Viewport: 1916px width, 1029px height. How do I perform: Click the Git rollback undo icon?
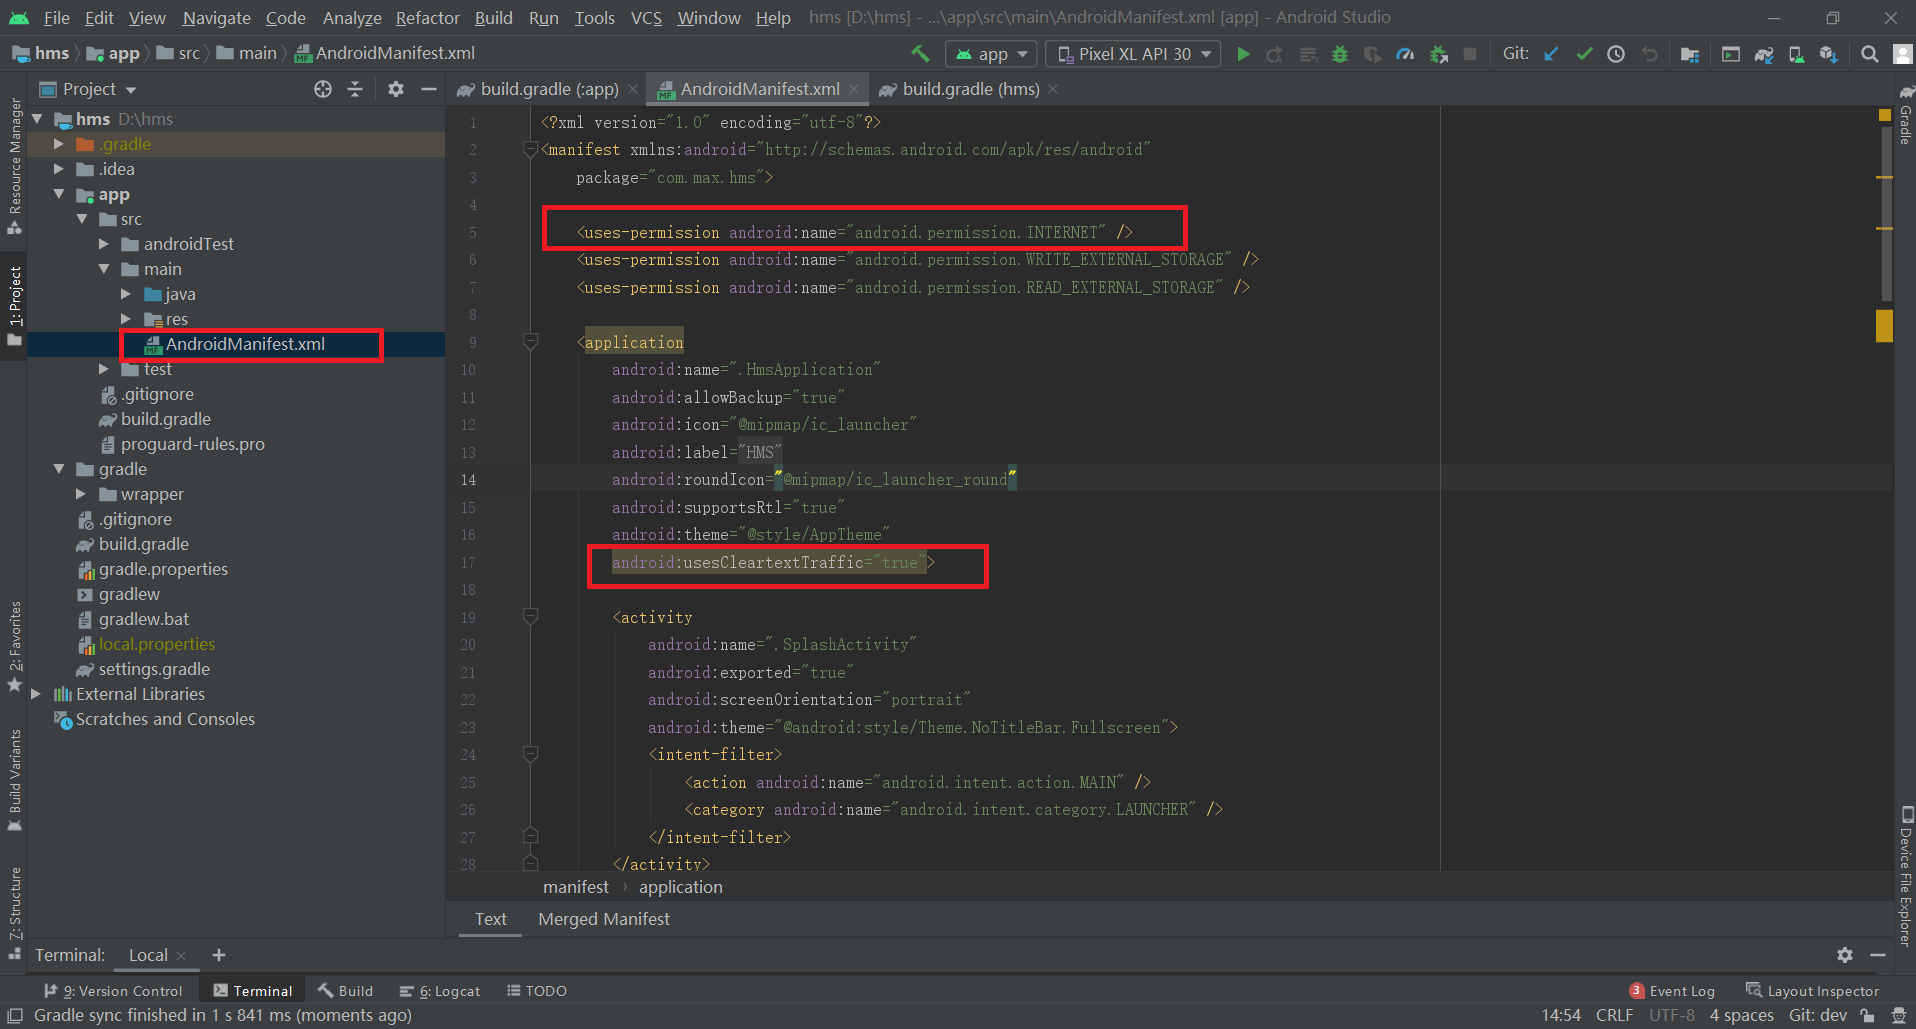(x=1650, y=54)
